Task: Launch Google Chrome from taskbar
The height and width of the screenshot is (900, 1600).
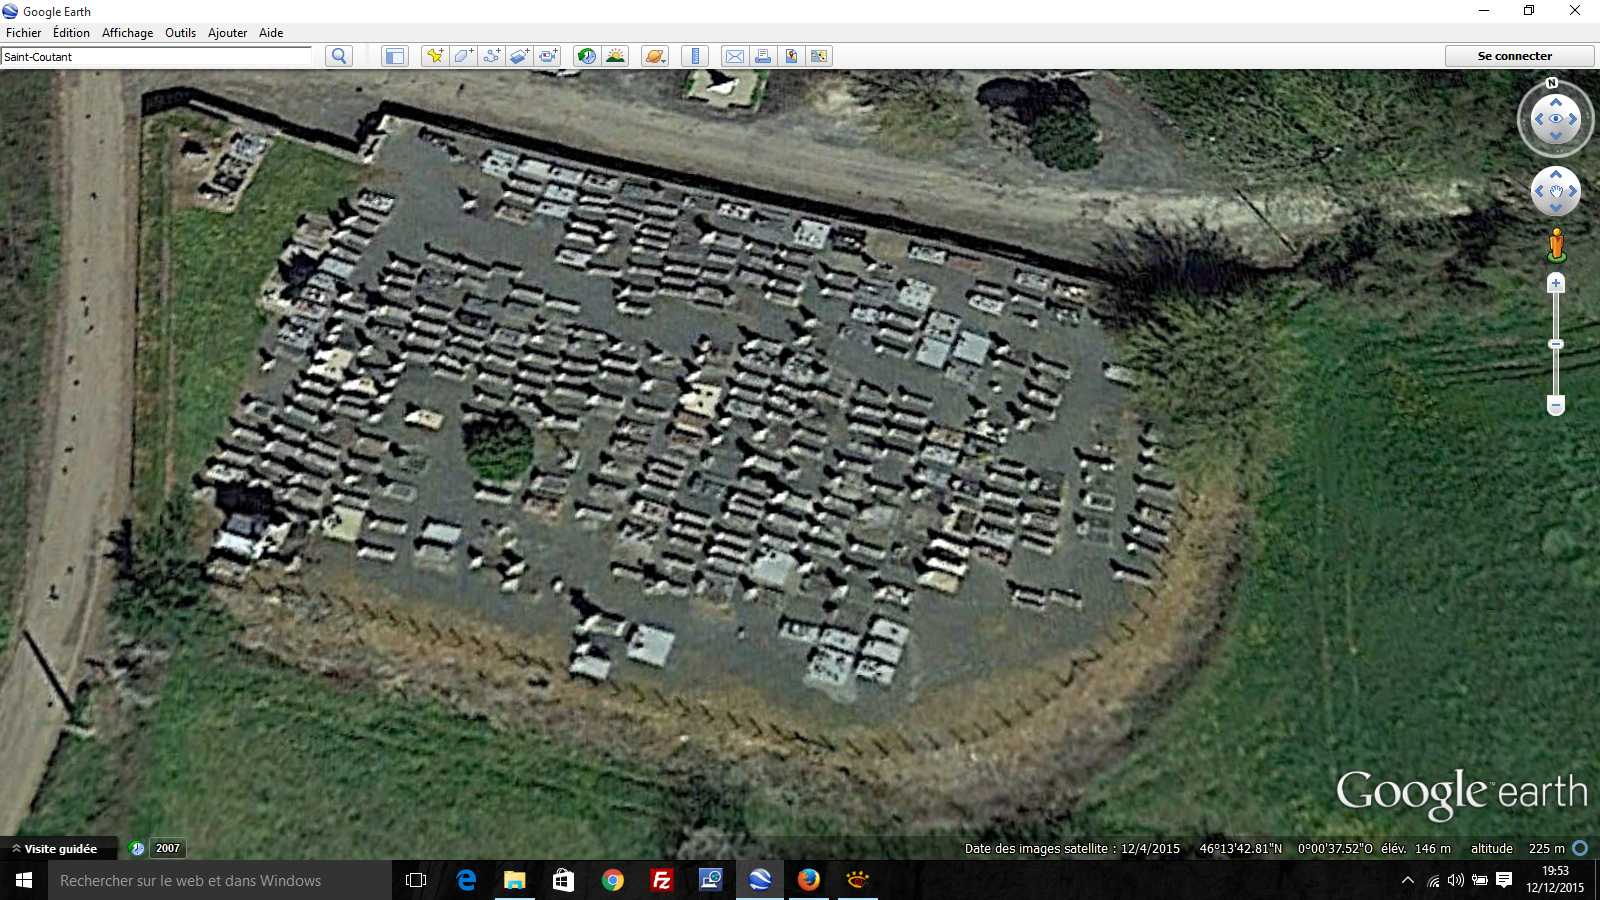Action: coord(613,880)
